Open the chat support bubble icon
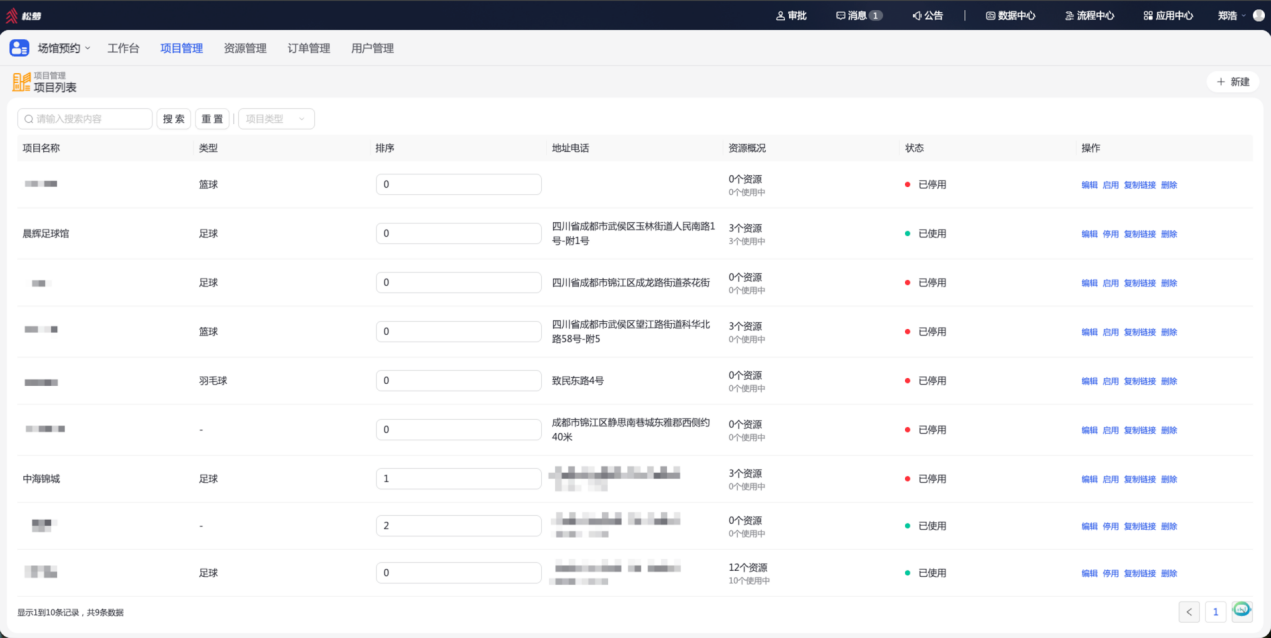 [1242, 609]
